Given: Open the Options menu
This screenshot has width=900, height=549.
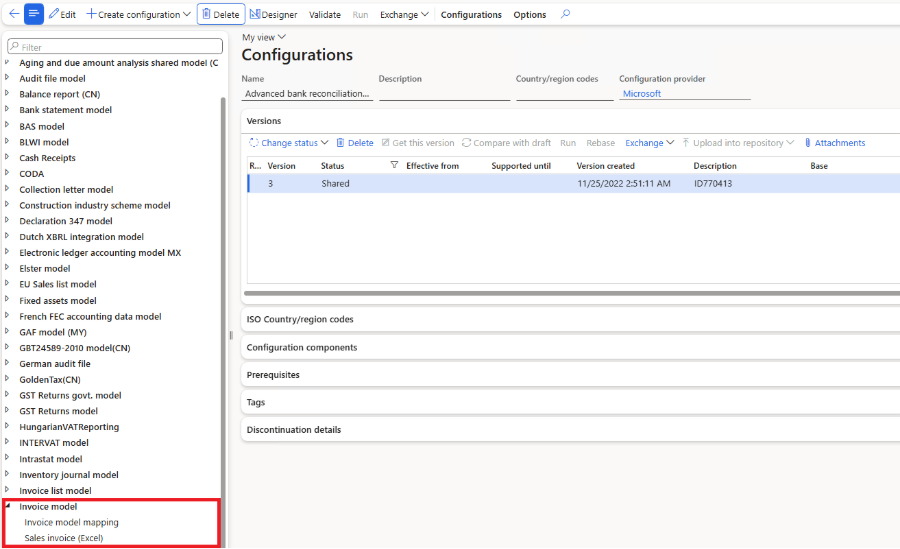Looking at the screenshot, I should 530,15.
